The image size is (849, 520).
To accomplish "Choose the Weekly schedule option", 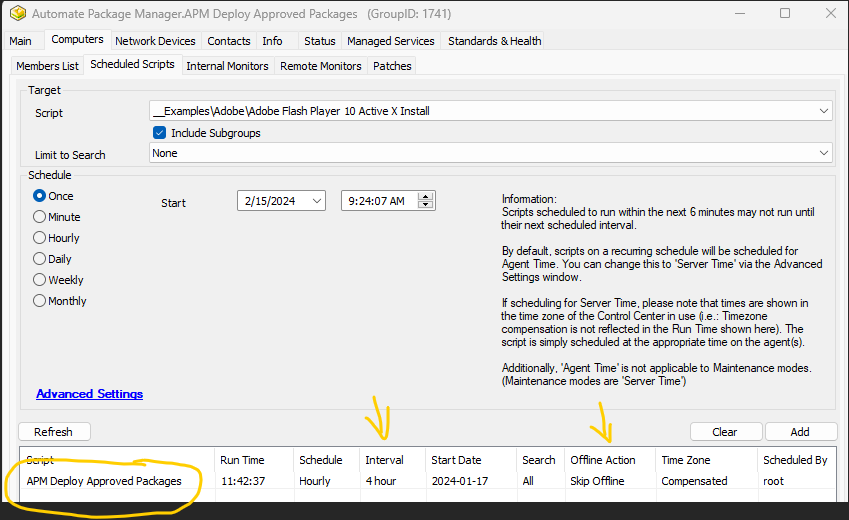I will (x=40, y=280).
